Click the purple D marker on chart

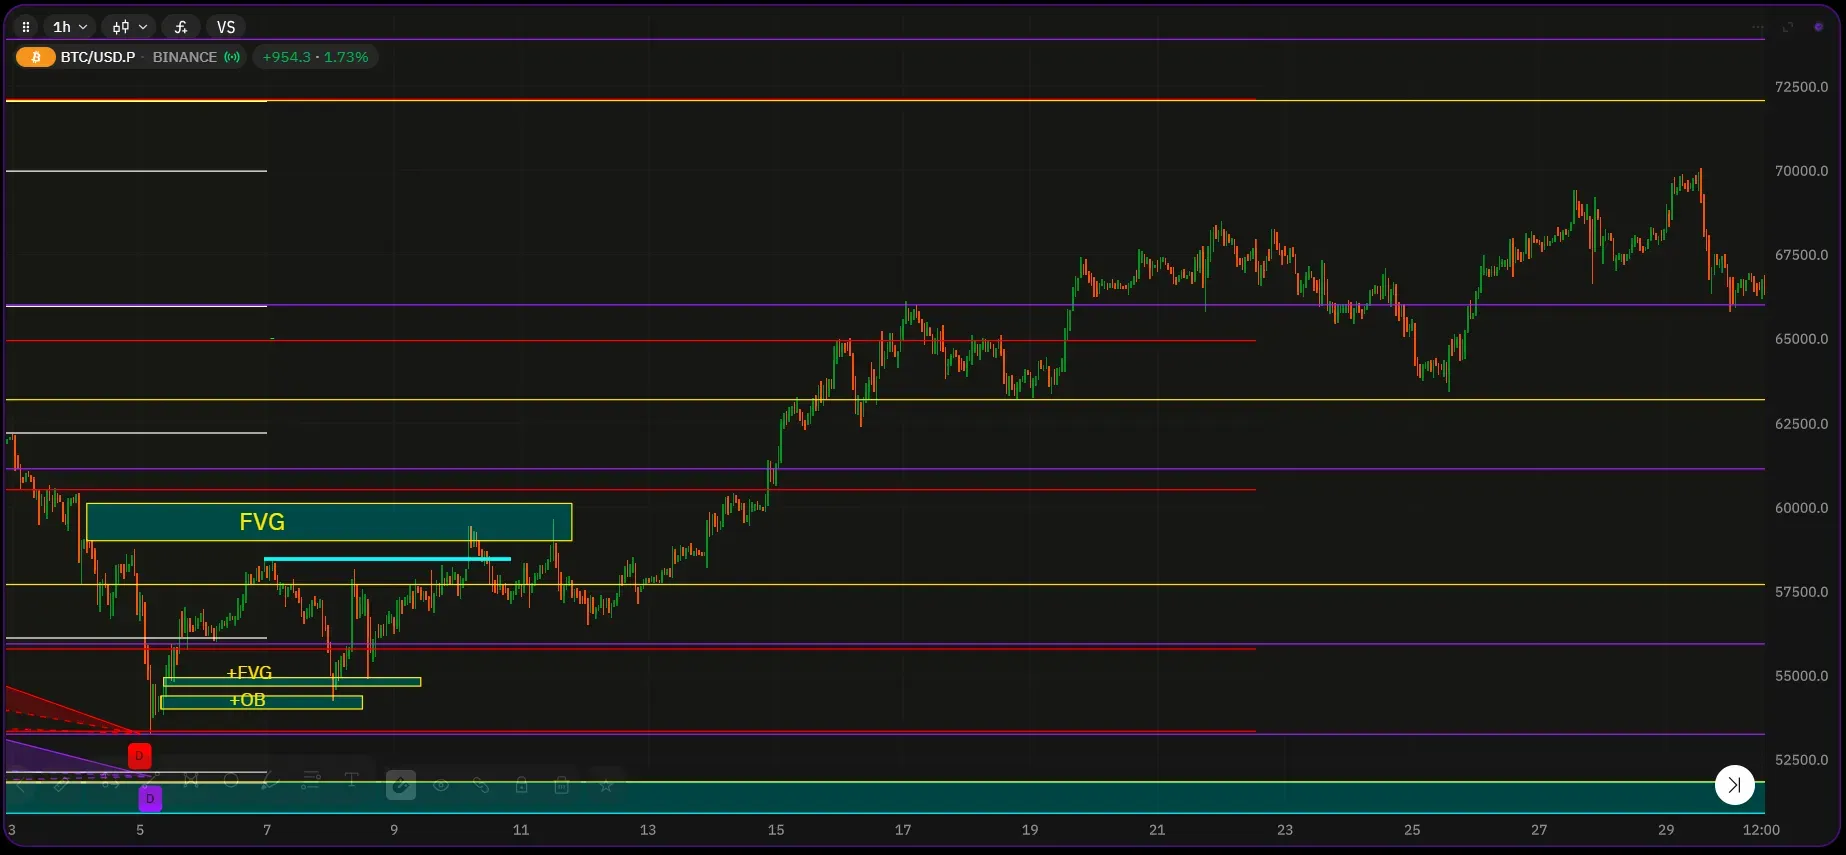click(150, 798)
